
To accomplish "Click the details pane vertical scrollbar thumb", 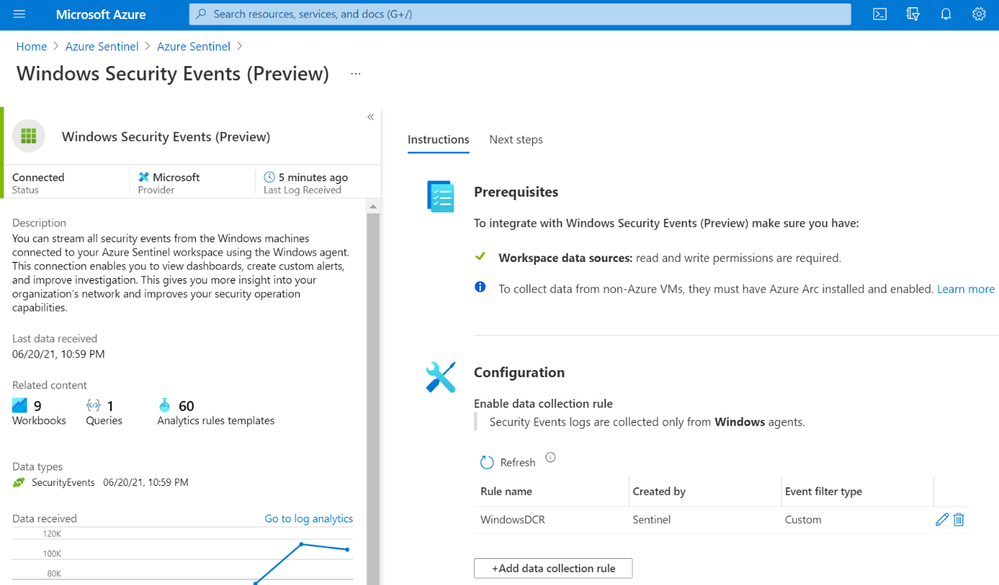I will pos(373,399).
